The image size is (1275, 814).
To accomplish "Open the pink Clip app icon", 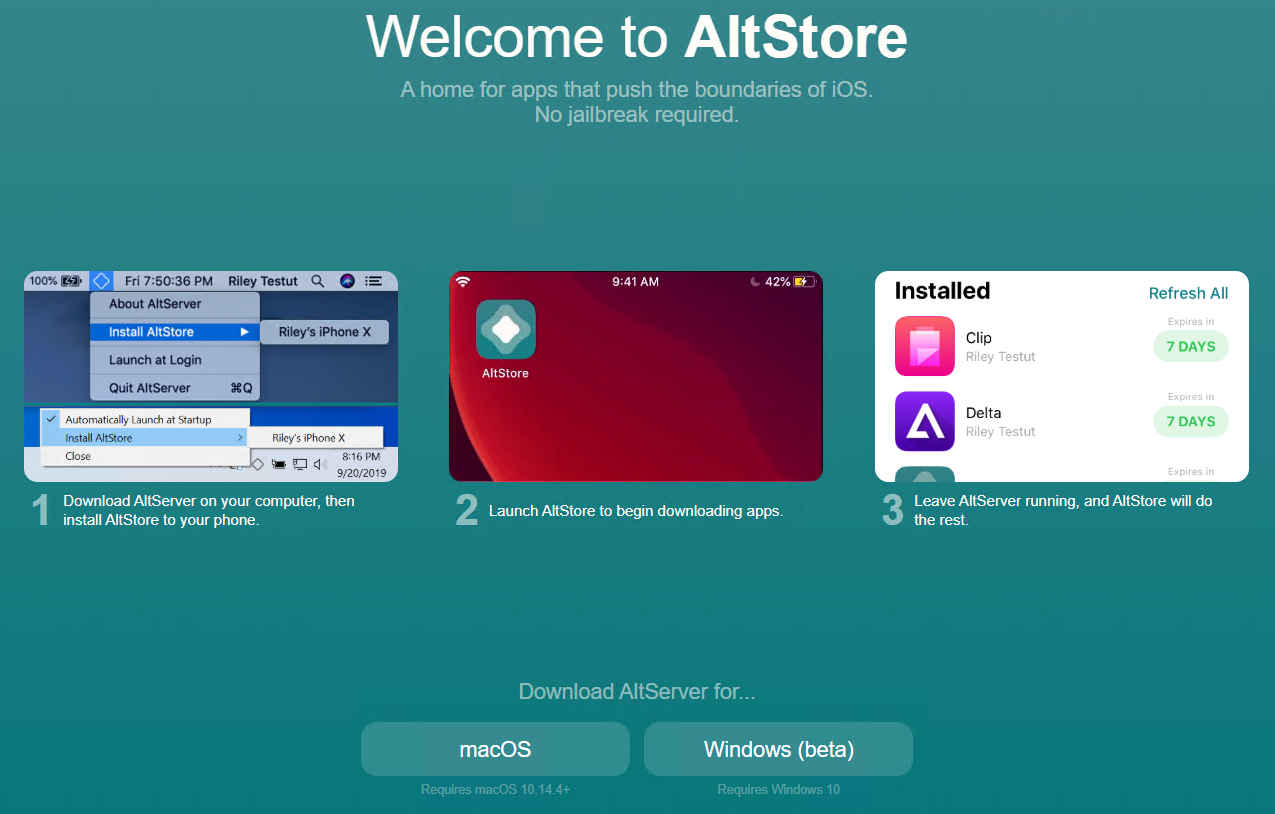I will pyautogui.click(x=924, y=346).
